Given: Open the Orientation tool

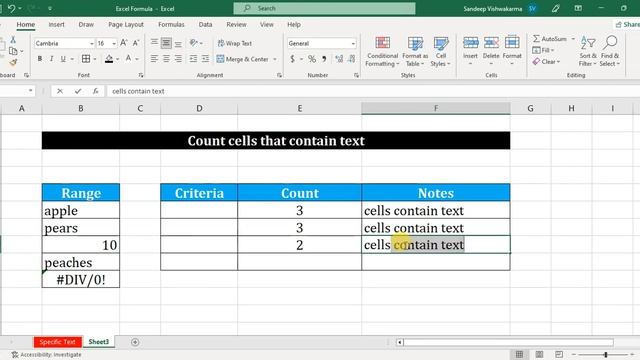Looking at the screenshot, I should pos(194,42).
